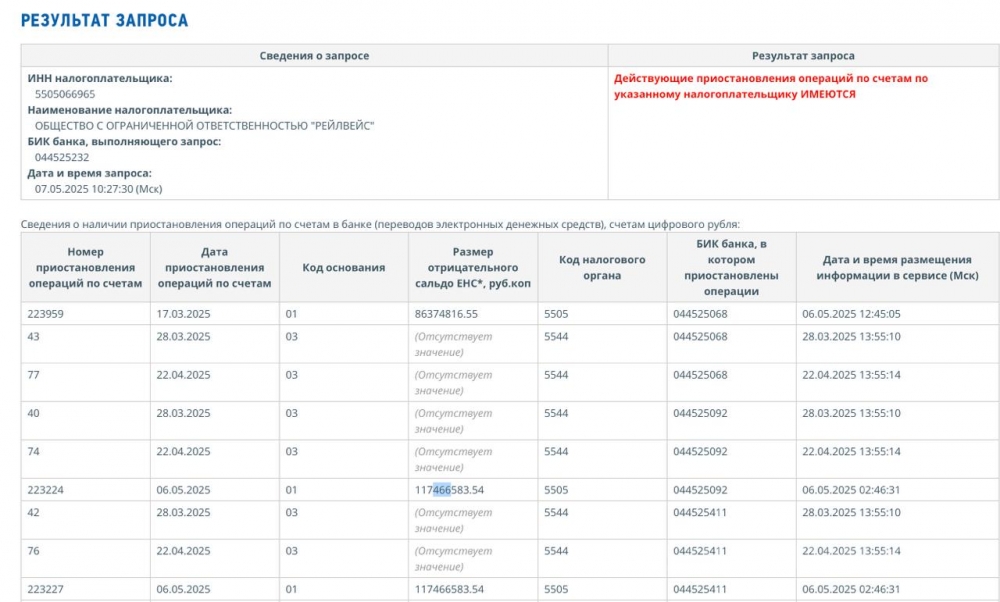The height and width of the screenshot is (602, 1000).
Task: Click the company name ООО "РЕЙЛВЕЙС"
Action: (x=205, y=126)
